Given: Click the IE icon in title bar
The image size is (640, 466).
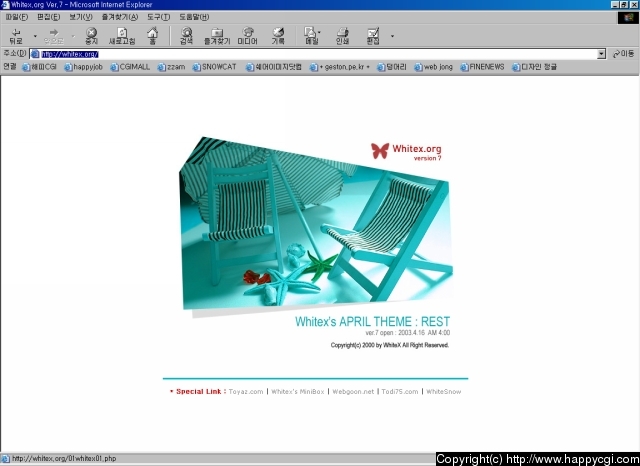Looking at the screenshot, I should click(5, 4).
